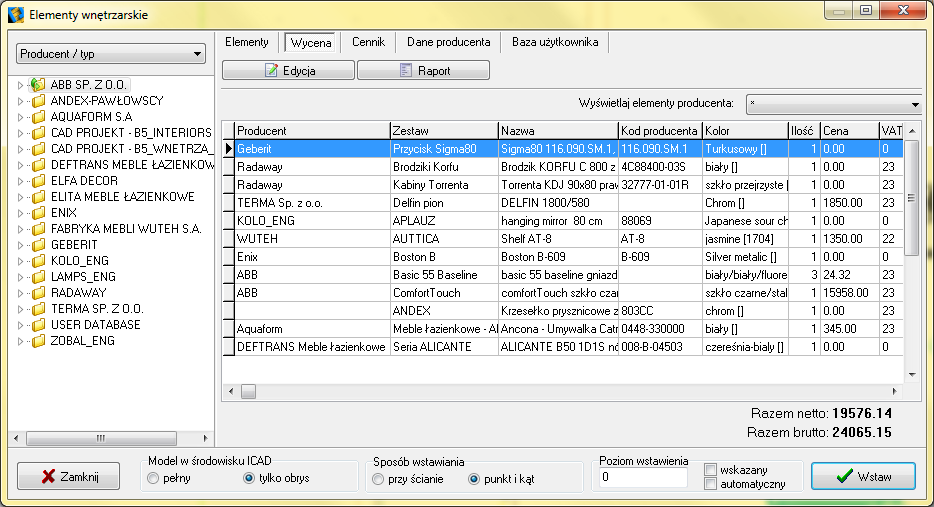Image resolution: width=934 pixels, height=507 pixels.
Task: Click the ZOBAL_ENG folder icon
Action: (38, 341)
